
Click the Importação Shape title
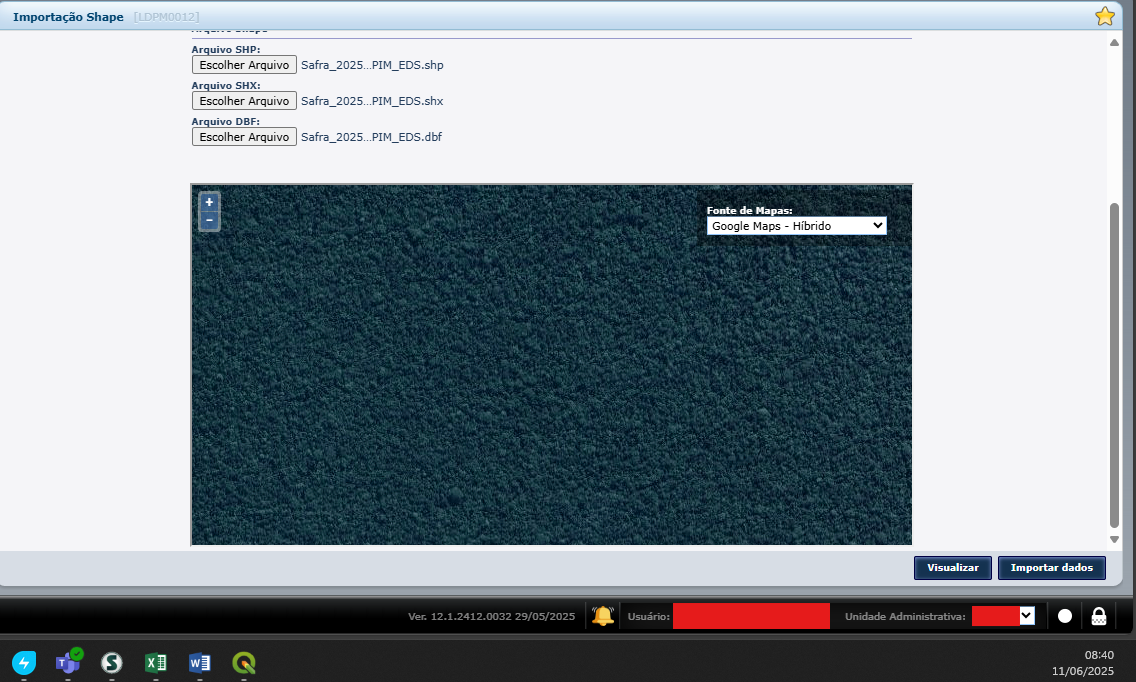coord(68,17)
